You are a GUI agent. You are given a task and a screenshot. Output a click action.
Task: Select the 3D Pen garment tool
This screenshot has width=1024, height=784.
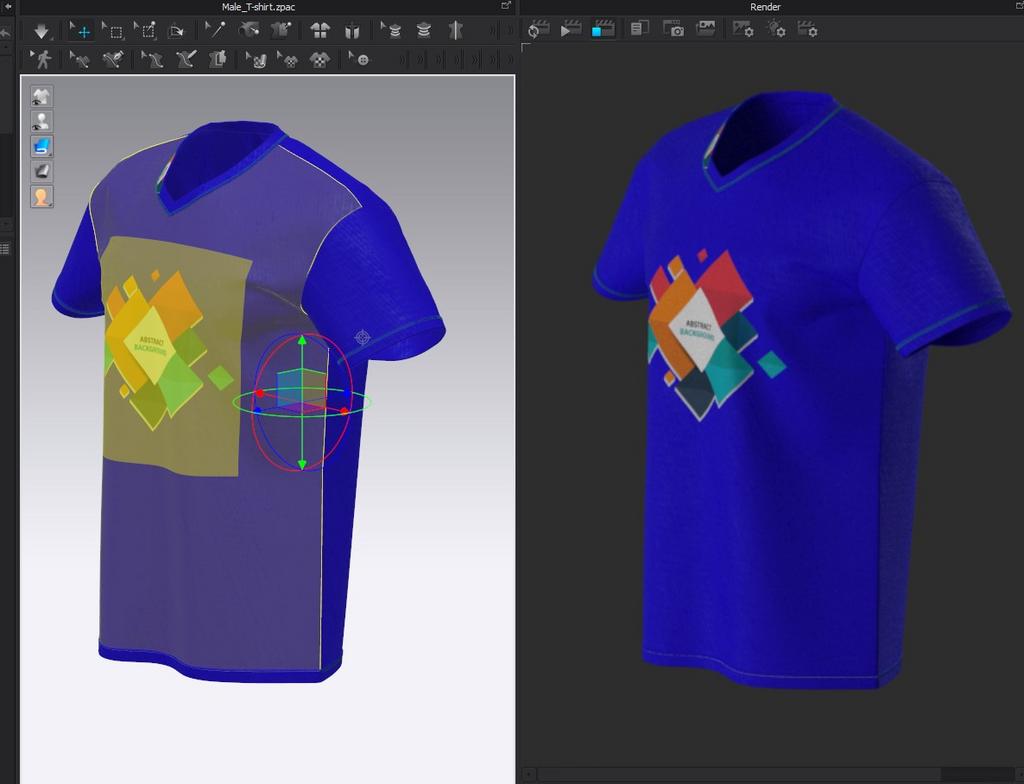[185, 60]
